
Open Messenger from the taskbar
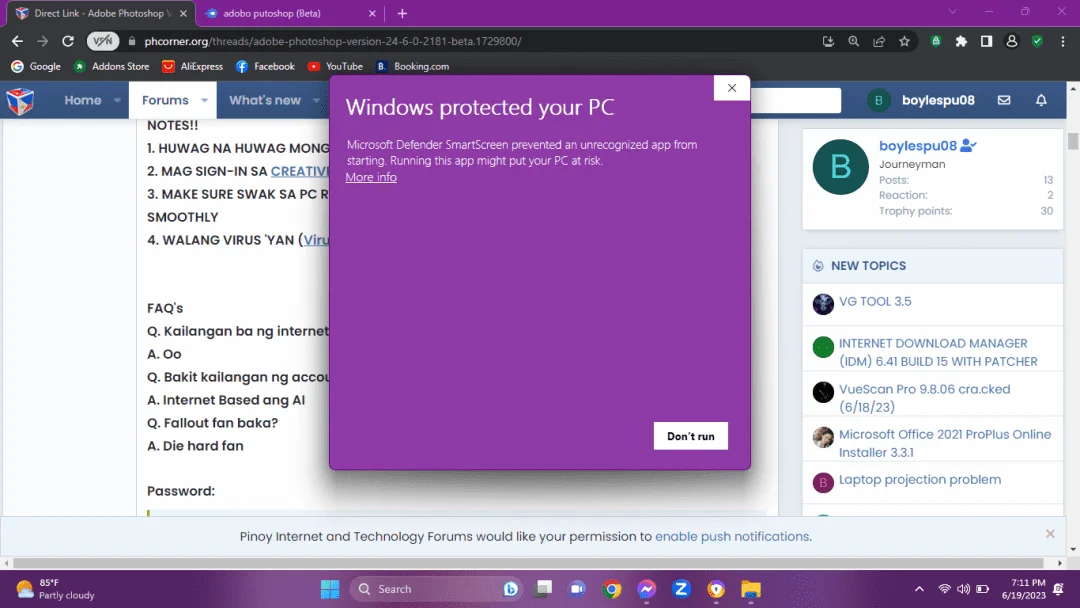click(x=646, y=589)
